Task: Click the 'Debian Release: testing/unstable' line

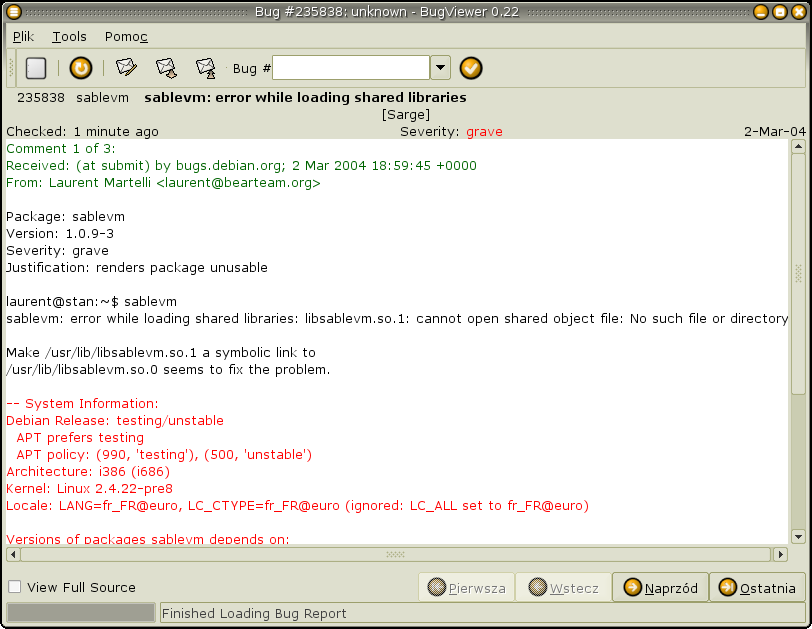Action: point(115,421)
